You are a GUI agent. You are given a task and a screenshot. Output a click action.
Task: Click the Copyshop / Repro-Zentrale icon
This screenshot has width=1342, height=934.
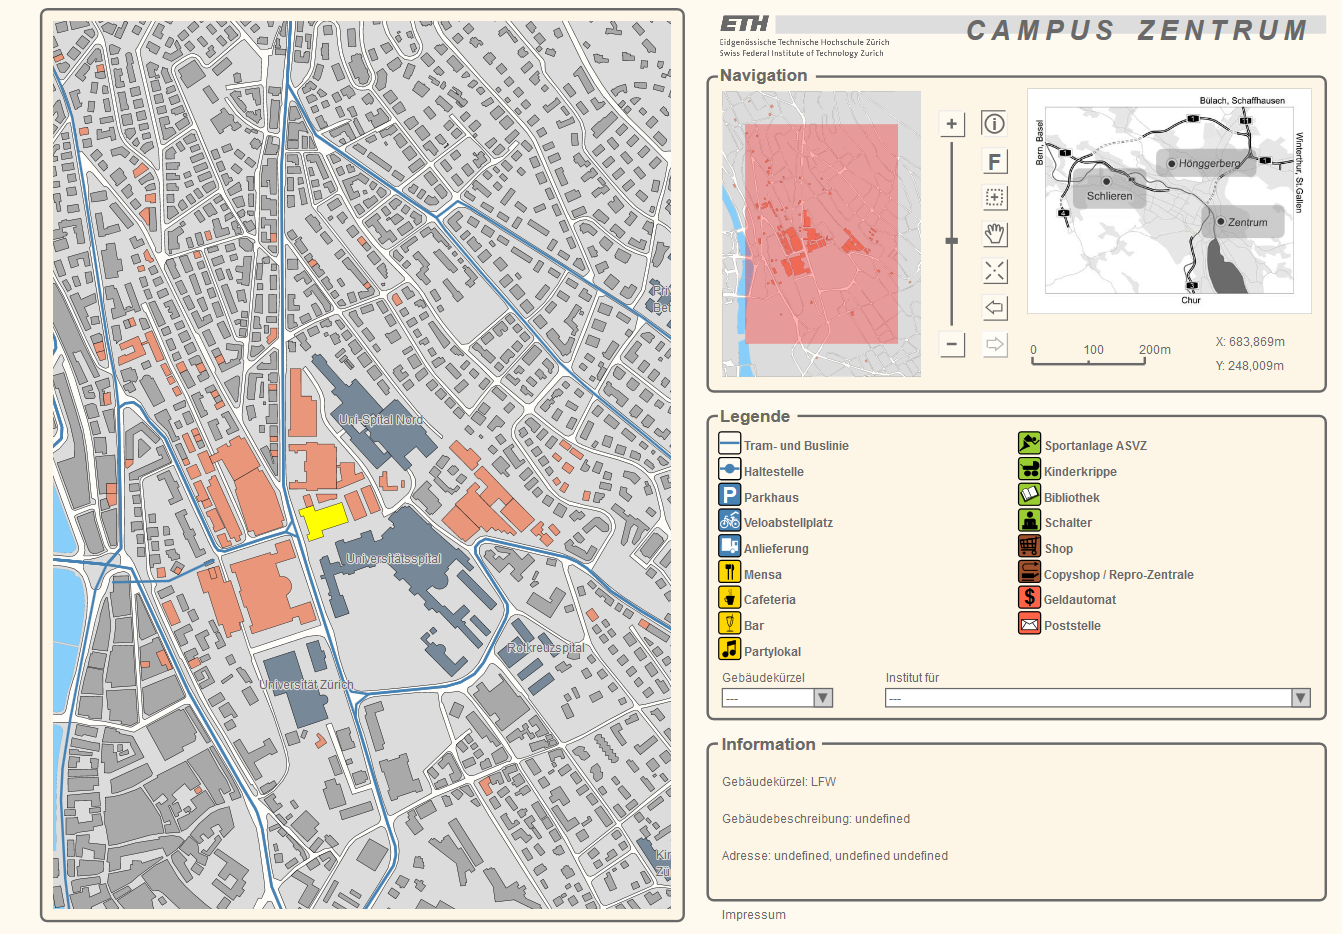(x=1029, y=572)
